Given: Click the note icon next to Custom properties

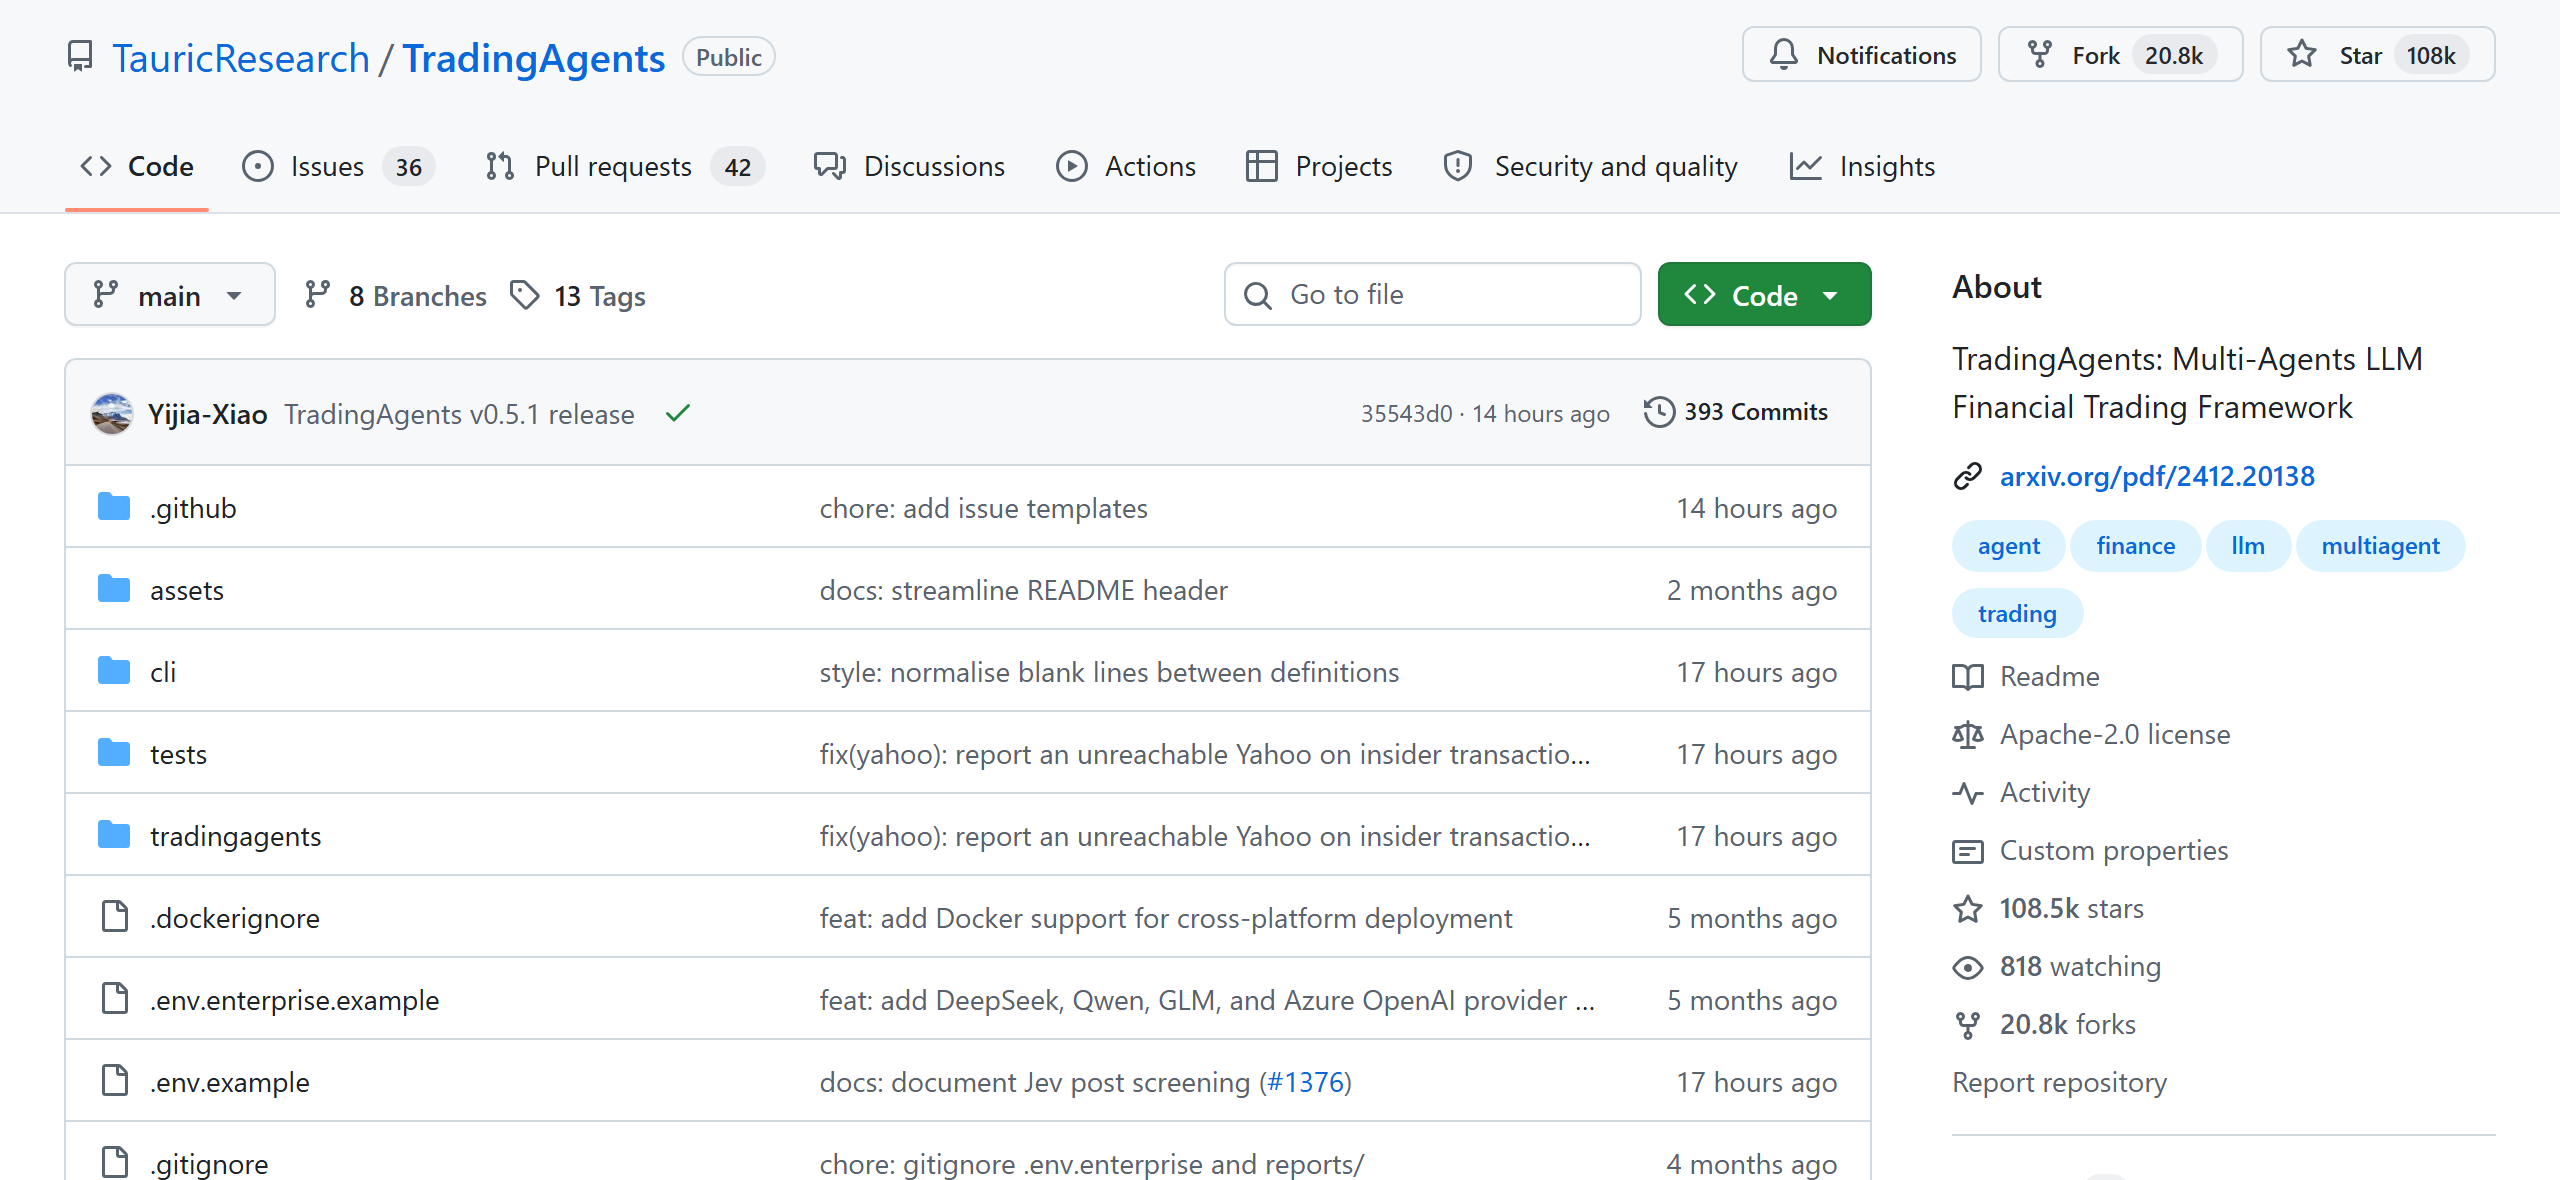Looking at the screenshot, I should tap(1967, 851).
